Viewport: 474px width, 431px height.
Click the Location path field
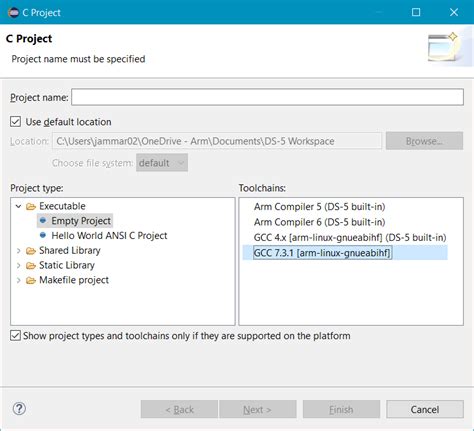[x=217, y=141]
